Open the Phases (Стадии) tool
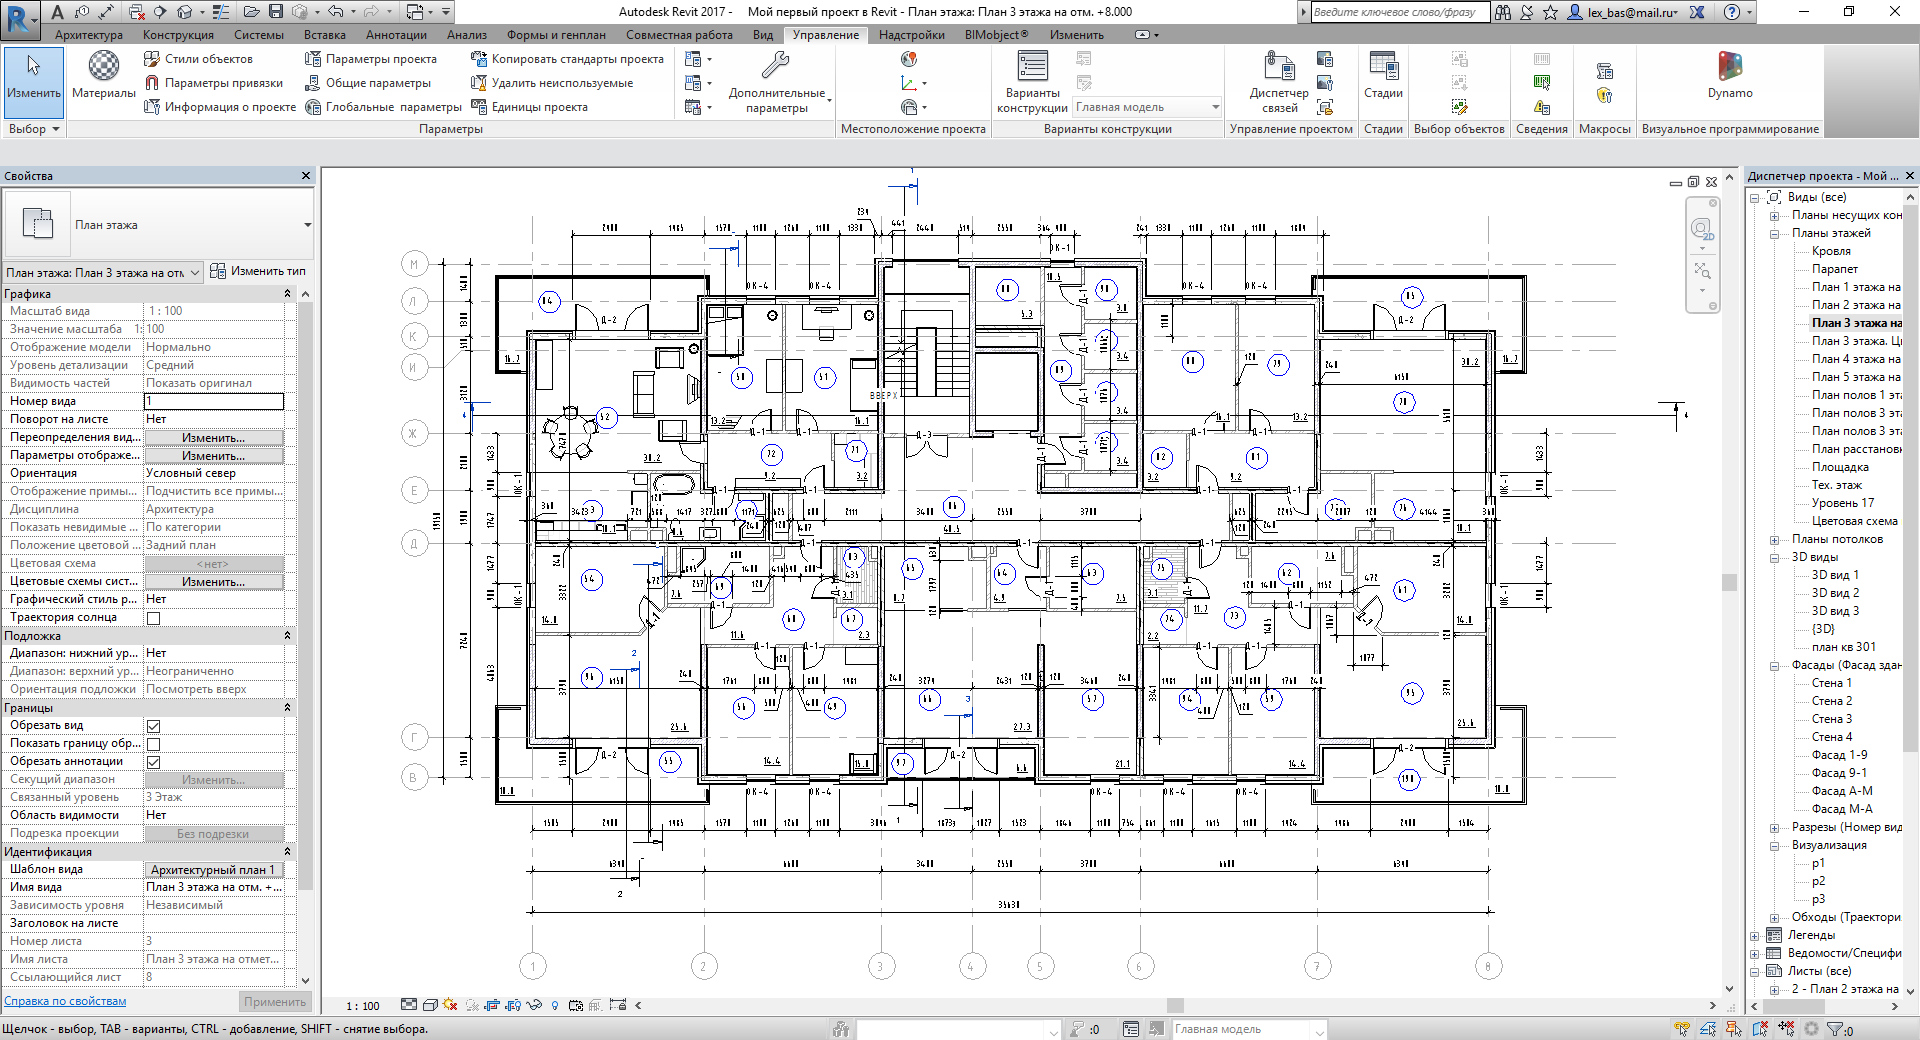The image size is (1920, 1040). (x=1383, y=75)
